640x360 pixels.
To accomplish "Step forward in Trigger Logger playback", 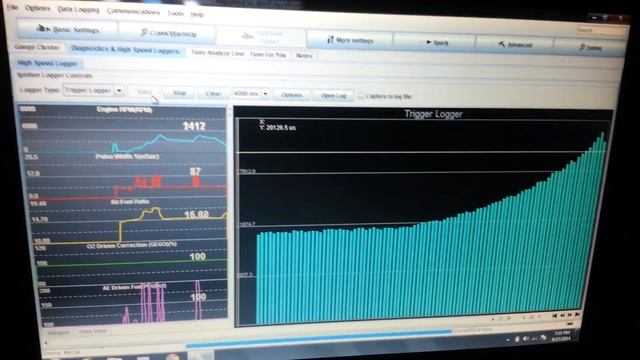I will point(570,315).
